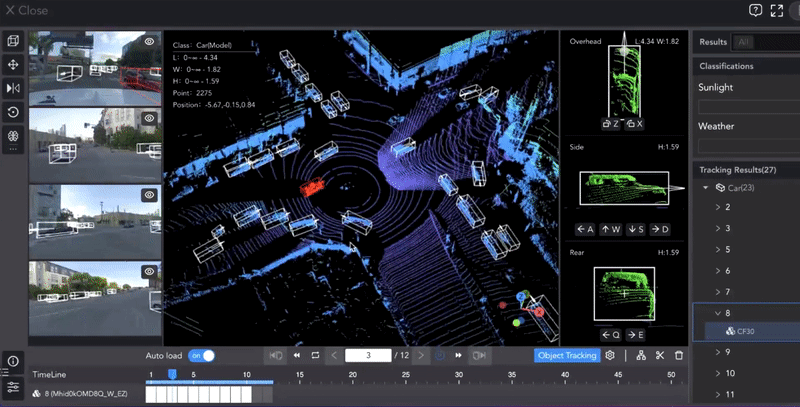Activate the move/pan tool
The height and width of the screenshot is (407, 800).
(13, 65)
